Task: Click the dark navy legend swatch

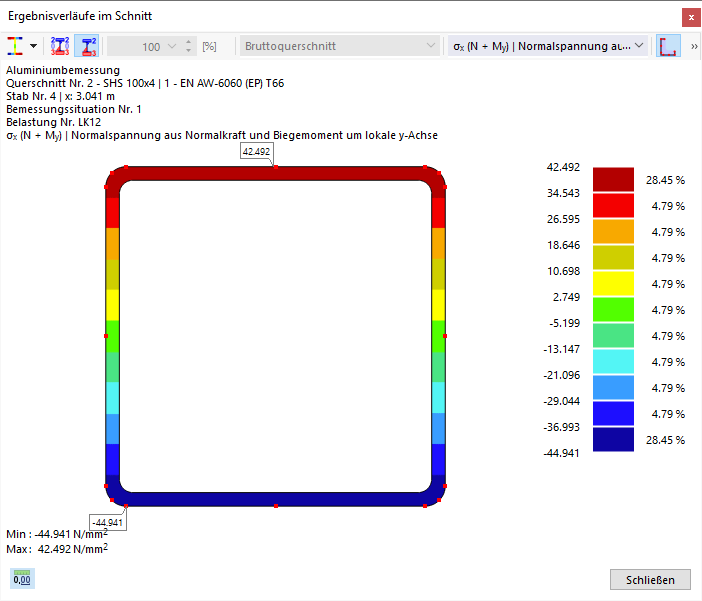Action: tap(613, 439)
